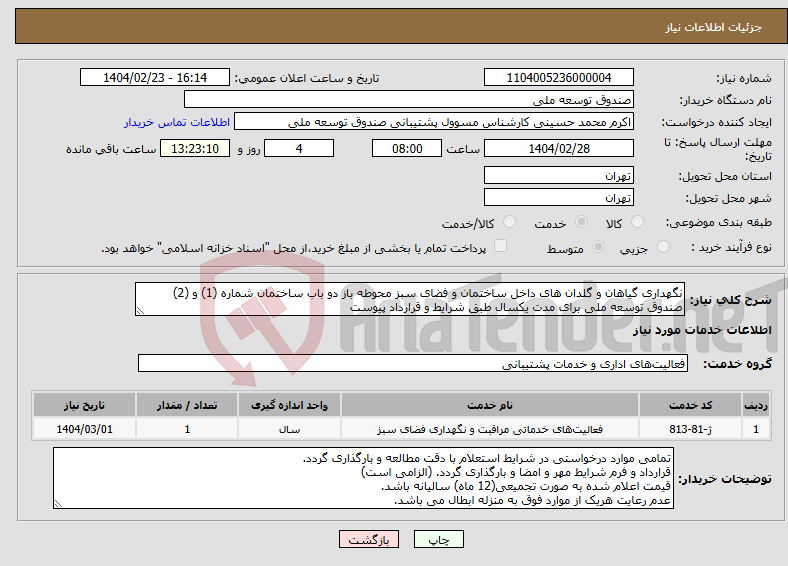The width and height of the screenshot is (788, 566).
Task: Select the کالا/خدمت radio button
Action: [x=510, y=222]
